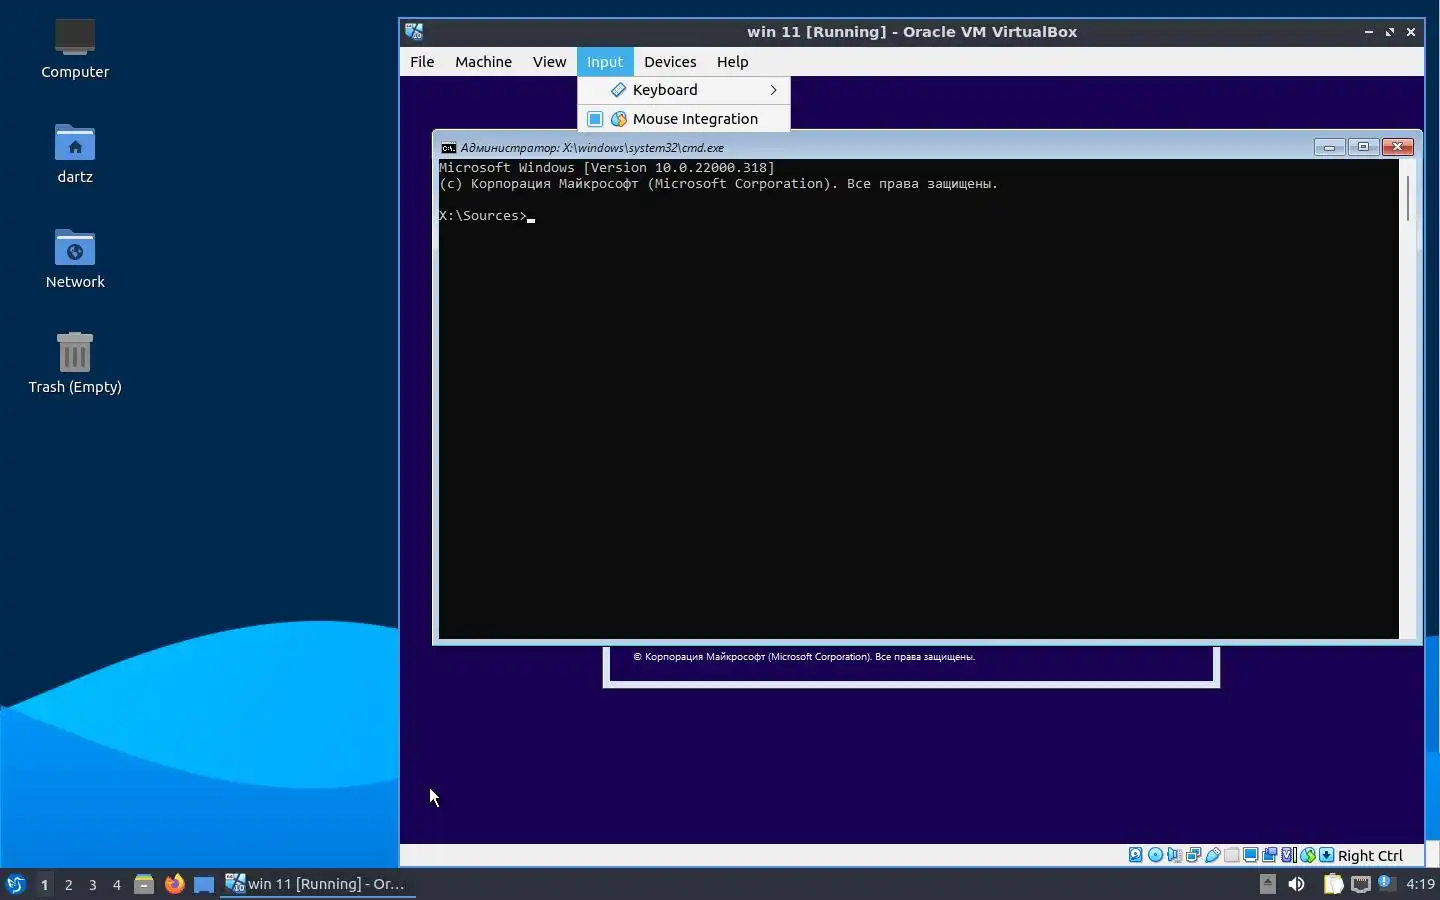Expand the Keyboard submenu arrow
Viewport: 1440px width, 900px height.
click(774, 90)
